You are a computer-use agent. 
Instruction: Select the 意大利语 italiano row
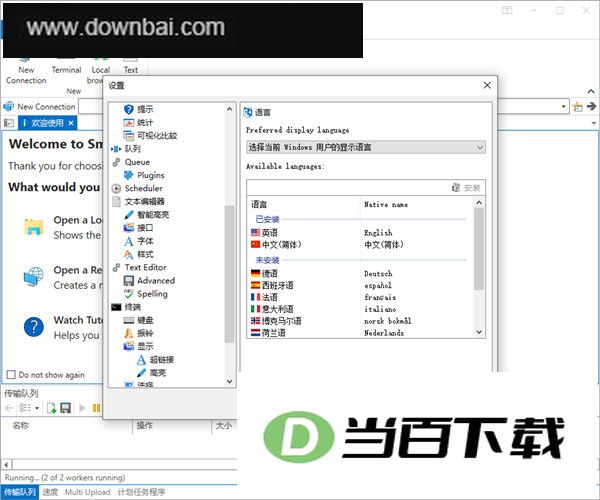(359, 309)
